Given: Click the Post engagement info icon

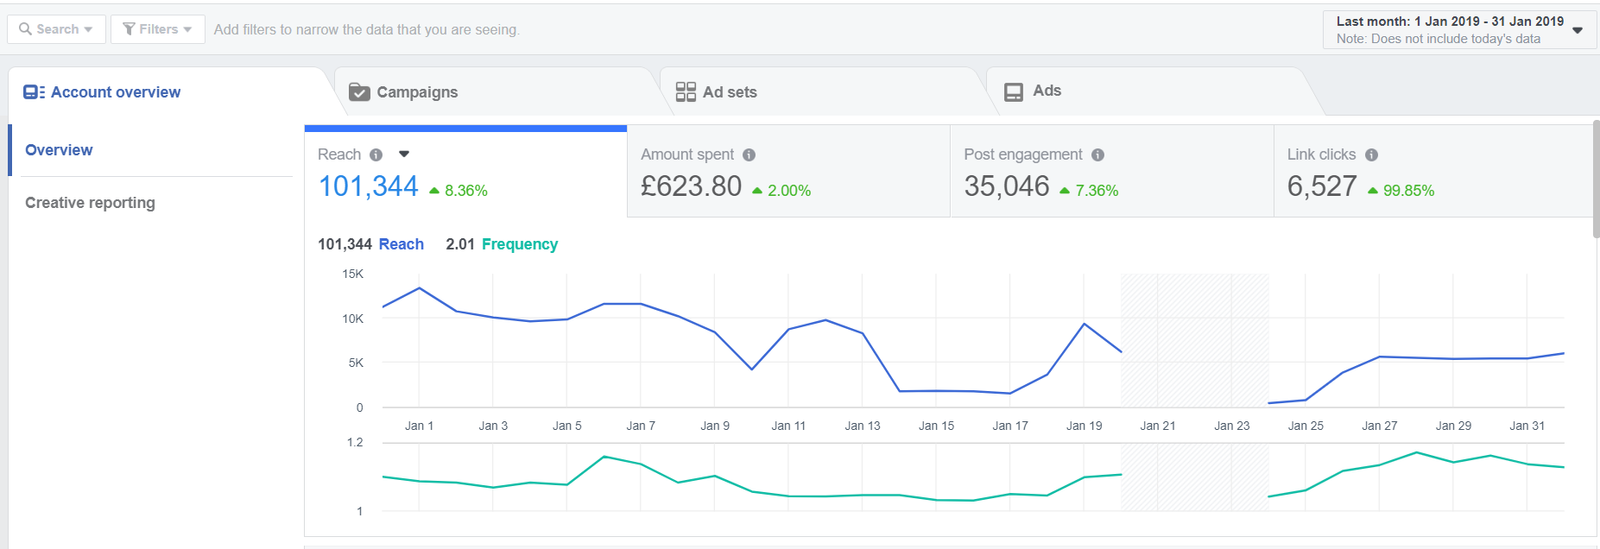Looking at the screenshot, I should [1098, 155].
